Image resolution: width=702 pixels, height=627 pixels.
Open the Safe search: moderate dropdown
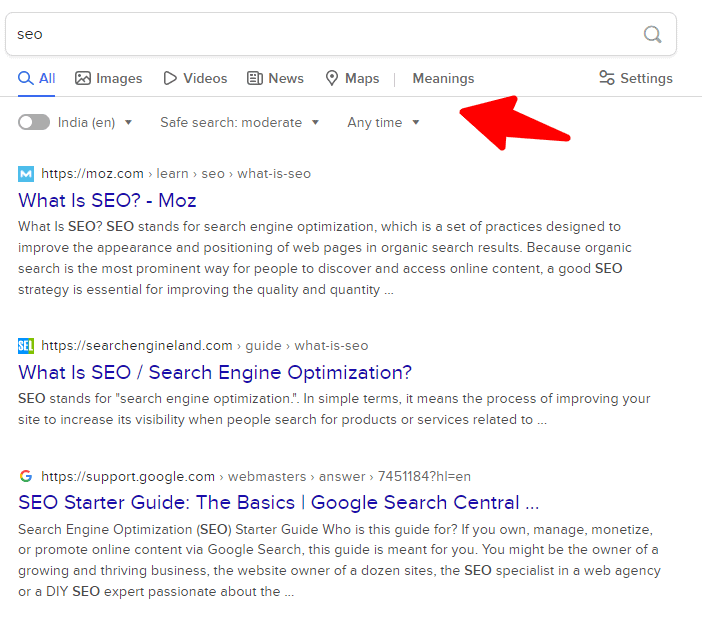(240, 122)
